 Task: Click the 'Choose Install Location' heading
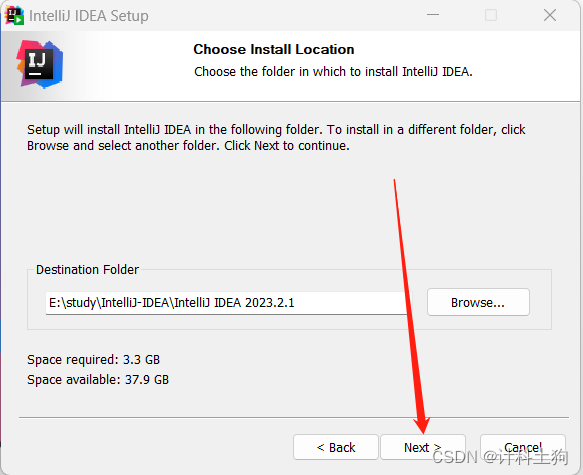point(274,49)
